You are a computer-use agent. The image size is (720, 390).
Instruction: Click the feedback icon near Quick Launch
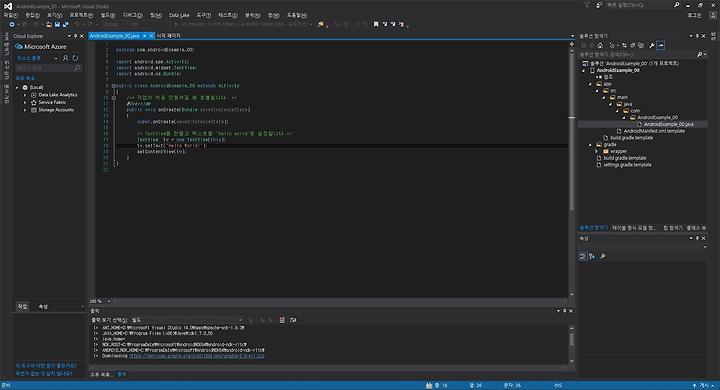click(x=599, y=5)
